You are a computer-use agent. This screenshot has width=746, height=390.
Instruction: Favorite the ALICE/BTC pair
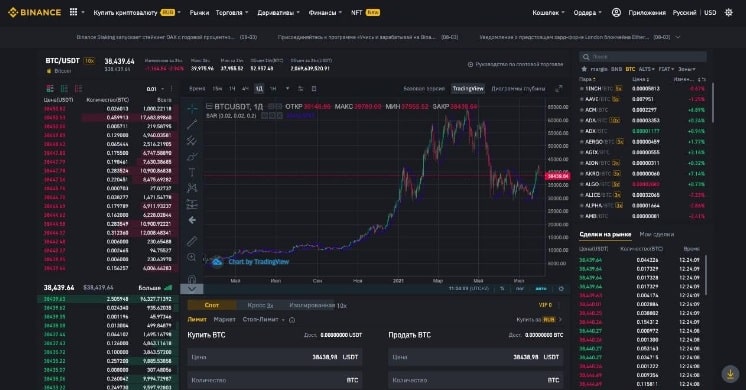click(x=581, y=195)
